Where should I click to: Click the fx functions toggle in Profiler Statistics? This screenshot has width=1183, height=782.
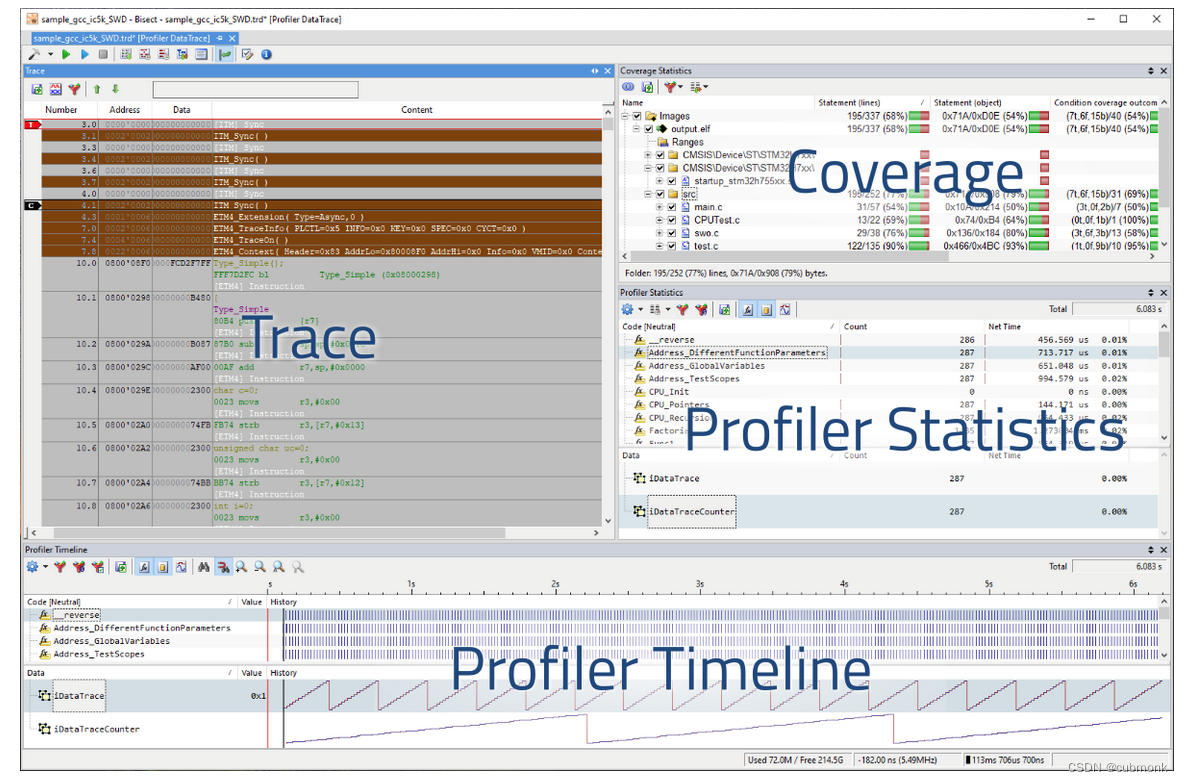747,309
